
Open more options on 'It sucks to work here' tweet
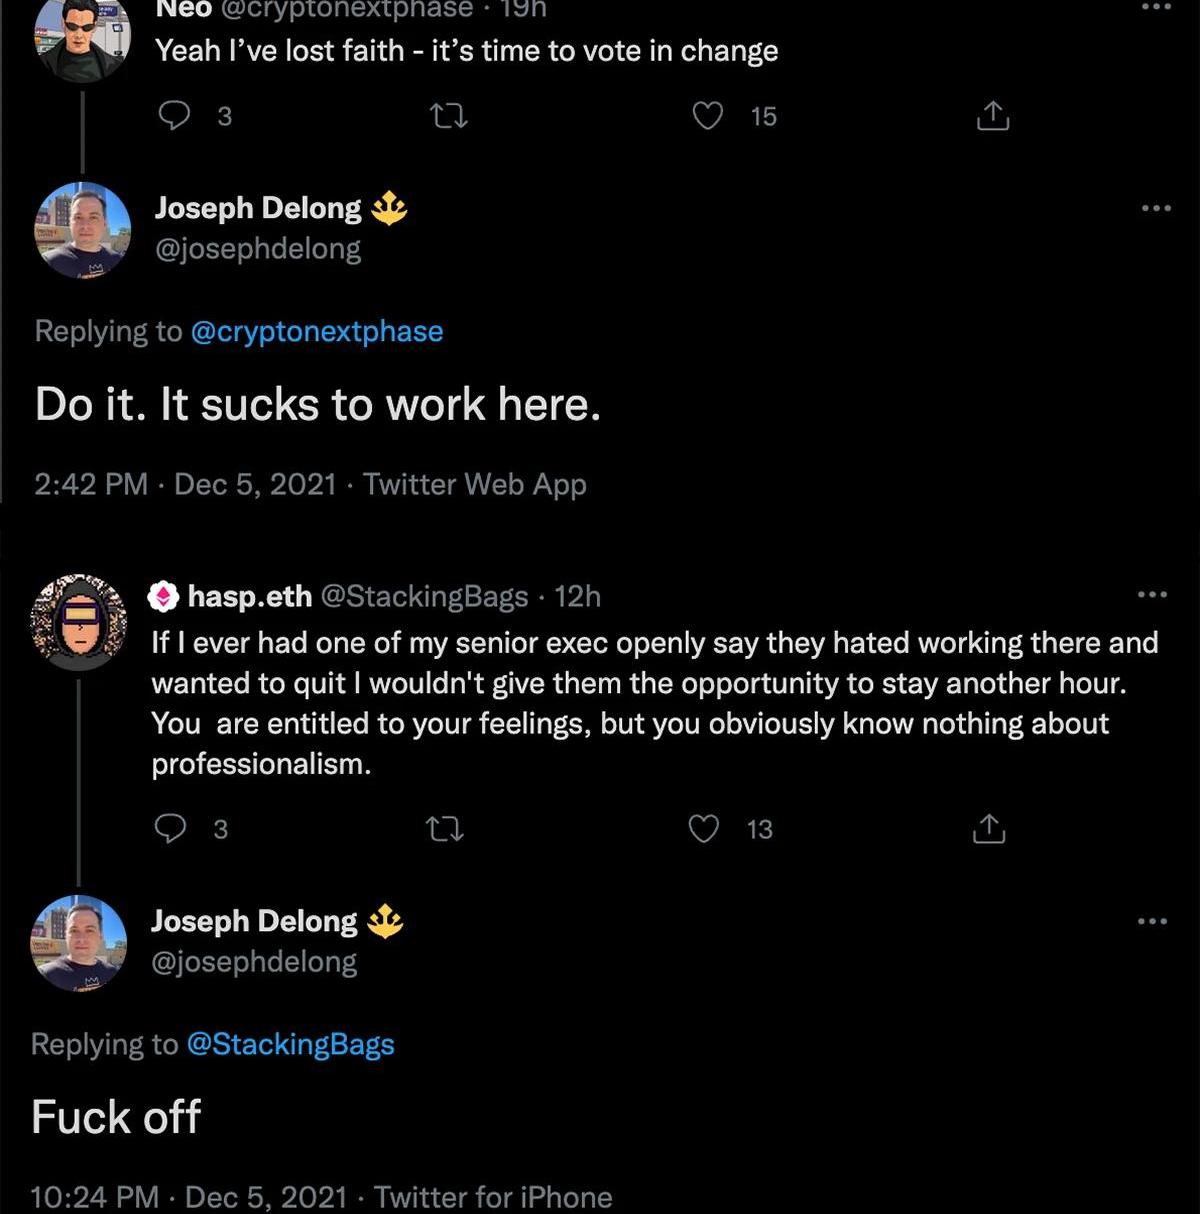tap(1156, 208)
